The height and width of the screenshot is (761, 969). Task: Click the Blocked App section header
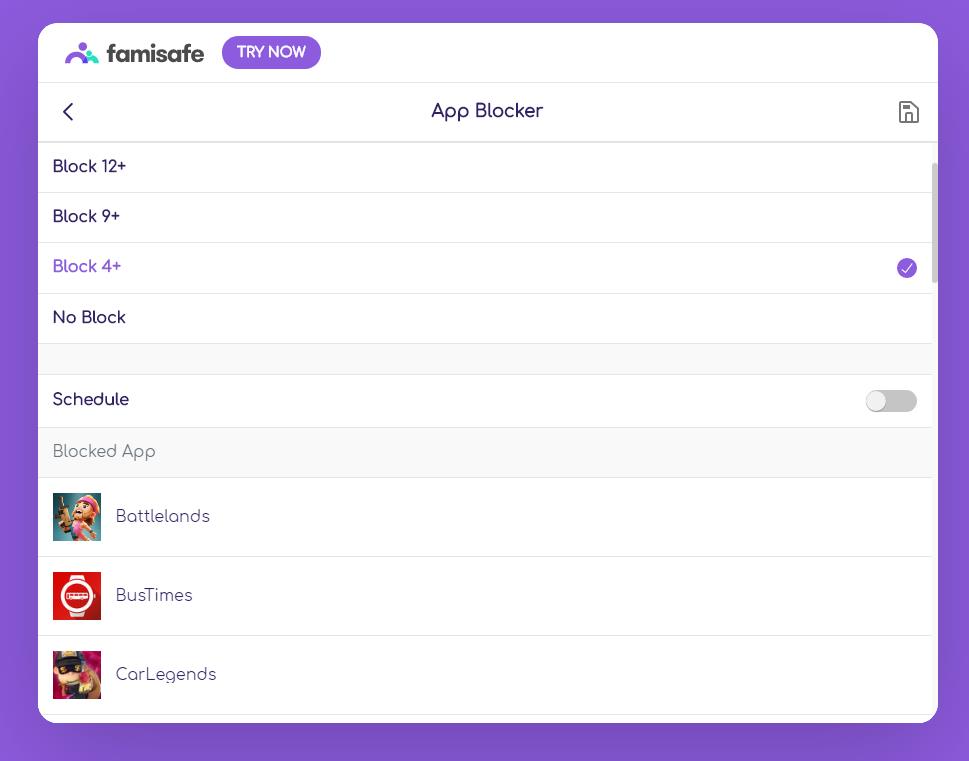[104, 452]
